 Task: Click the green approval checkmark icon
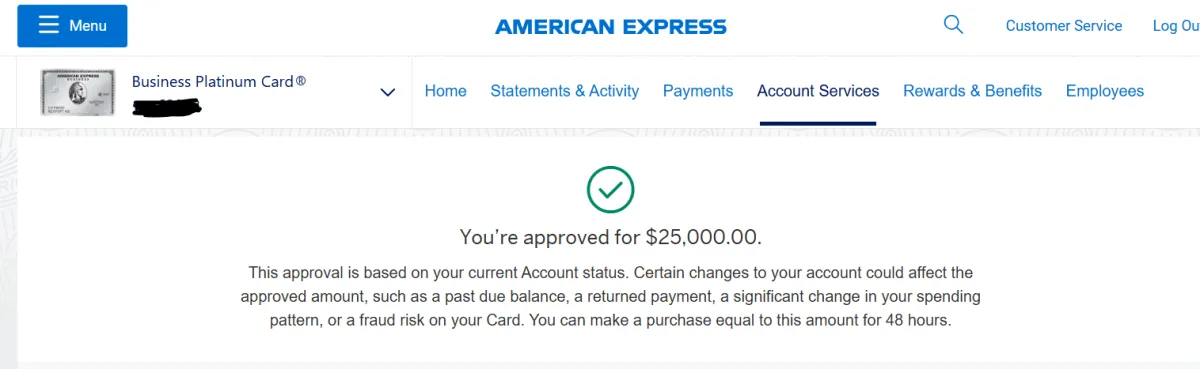(610, 189)
